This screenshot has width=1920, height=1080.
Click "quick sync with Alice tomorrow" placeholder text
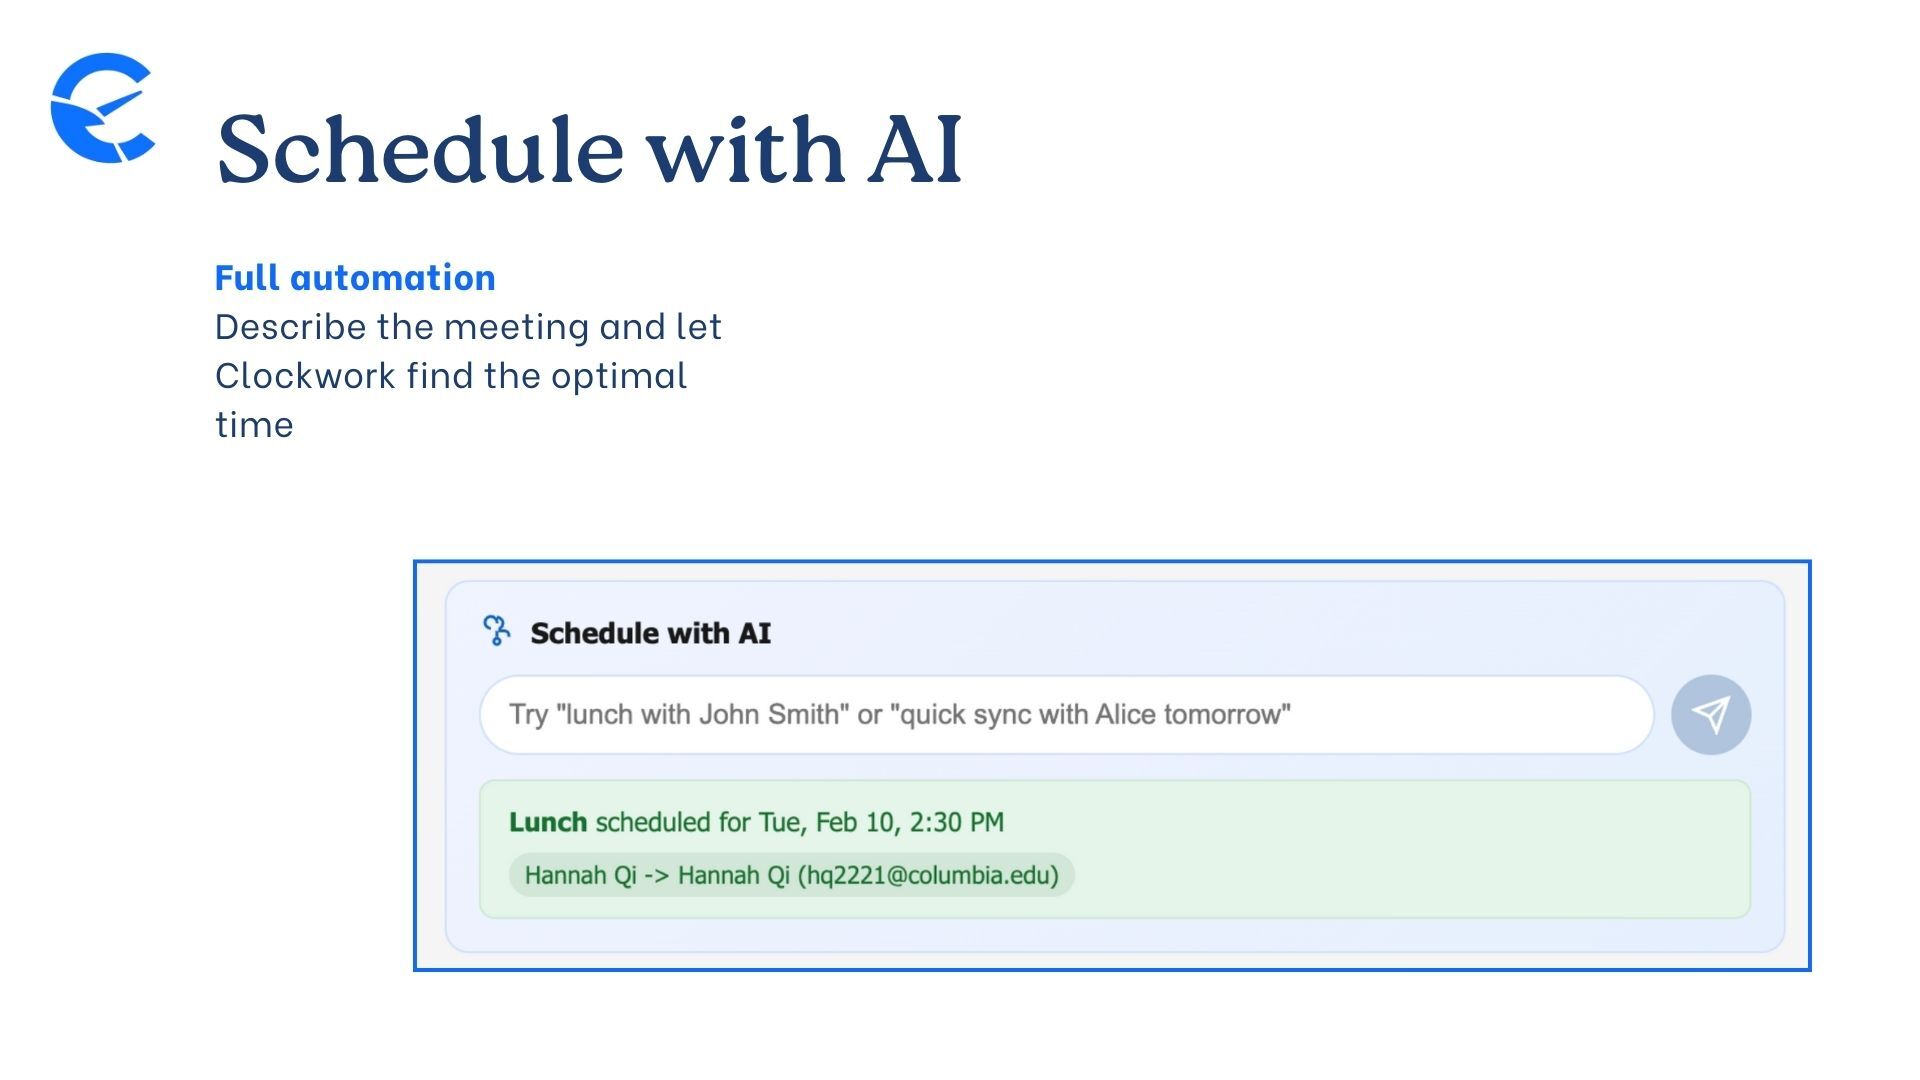tap(1090, 714)
